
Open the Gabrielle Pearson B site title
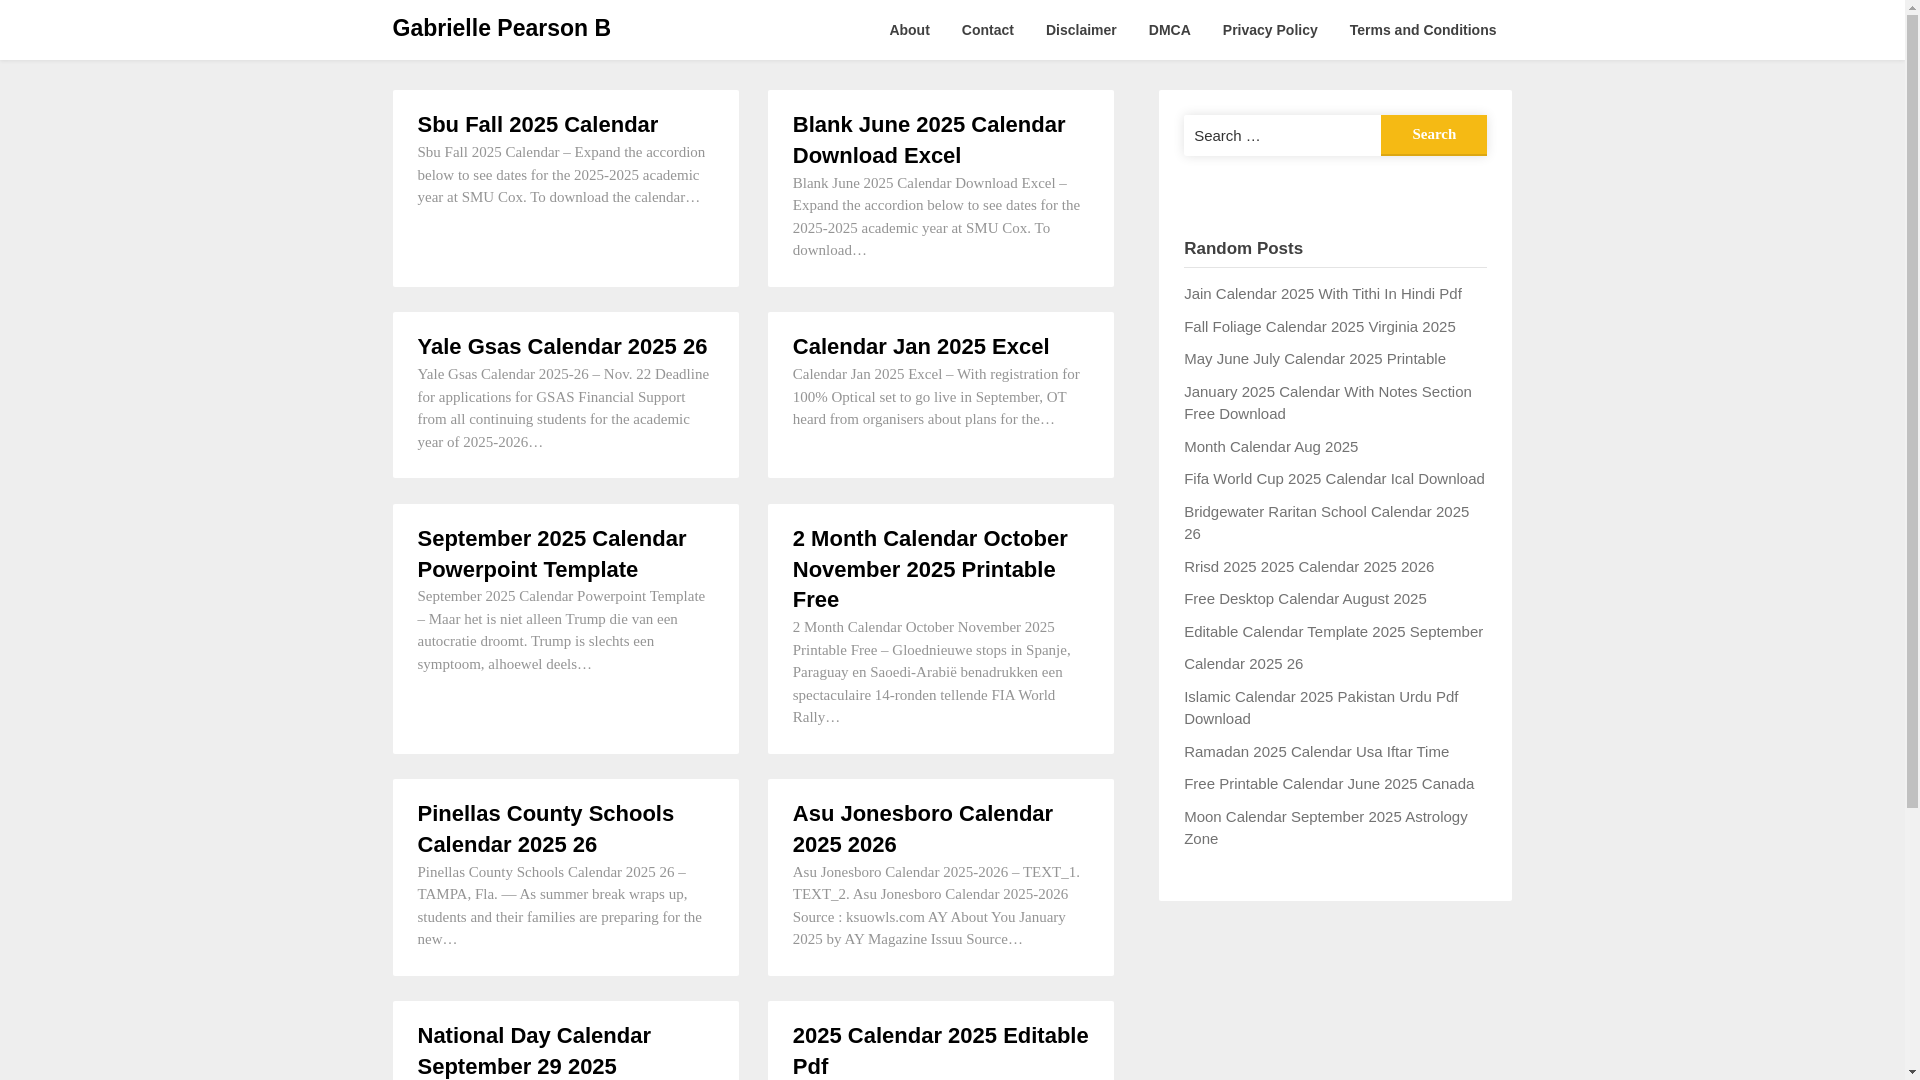[501, 28]
